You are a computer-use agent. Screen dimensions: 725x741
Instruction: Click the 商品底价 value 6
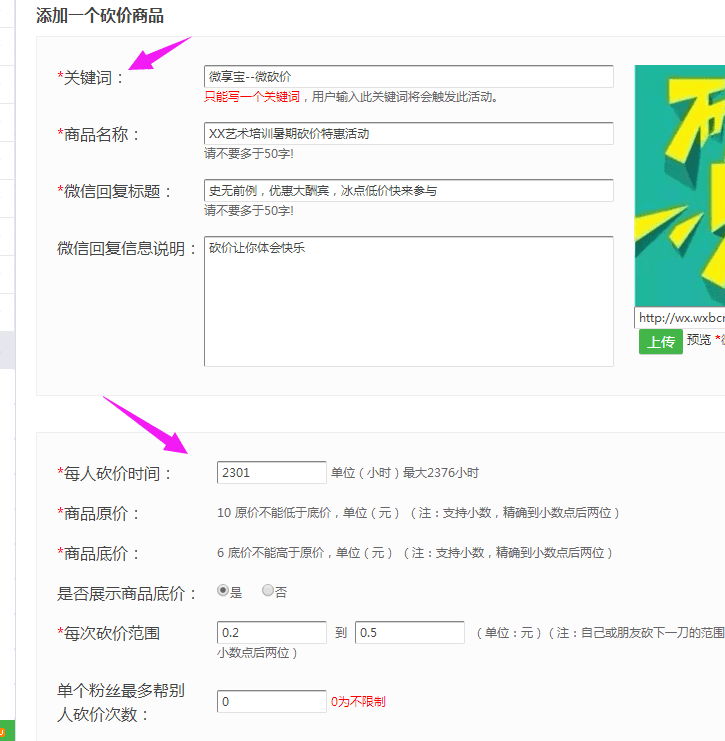(x=220, y=553)
